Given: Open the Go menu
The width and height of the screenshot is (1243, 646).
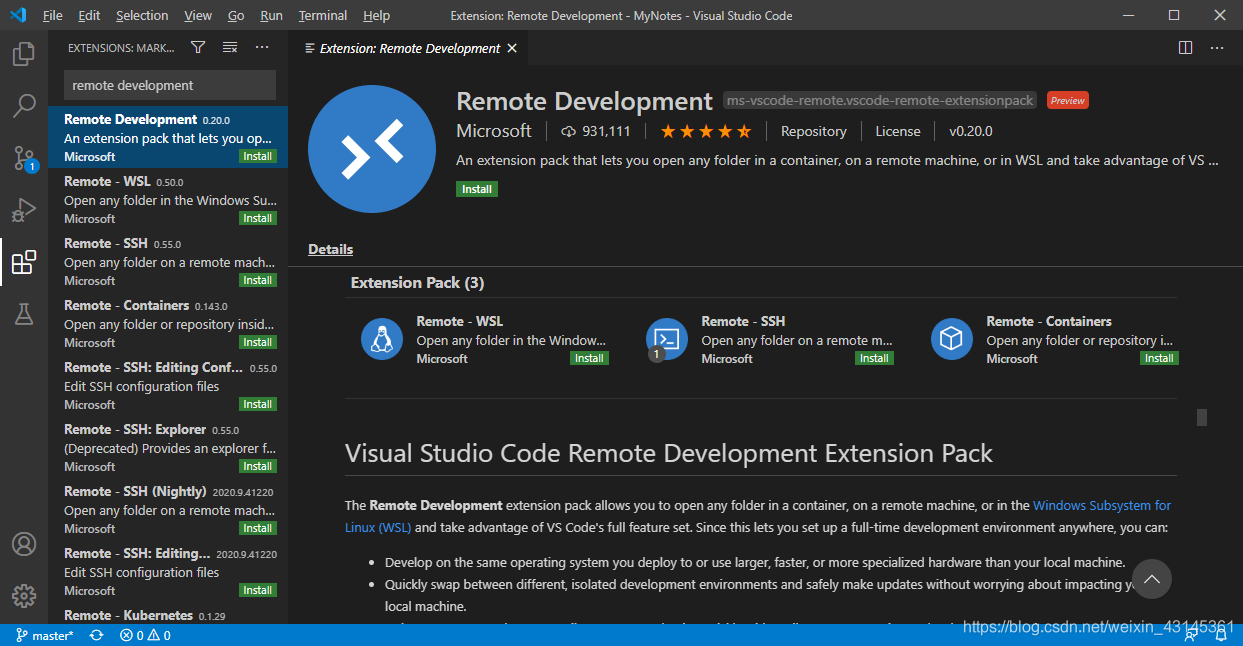Looking at the screenshot, I should (x=236, y=15).
